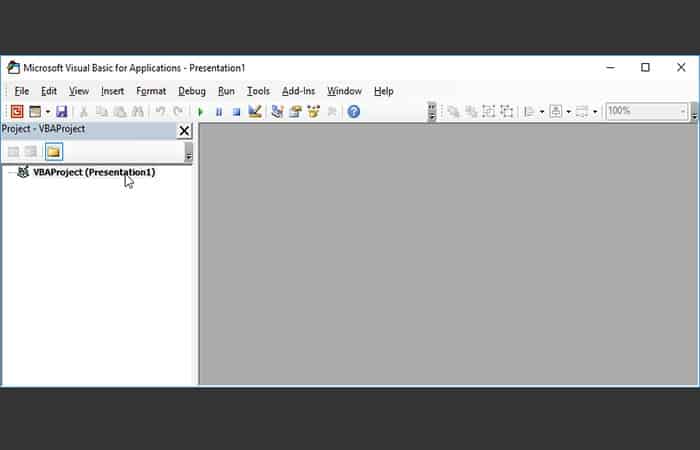700x450 pixels.
Task: Maximize the Visual Basic window
Action: (645, 67)
